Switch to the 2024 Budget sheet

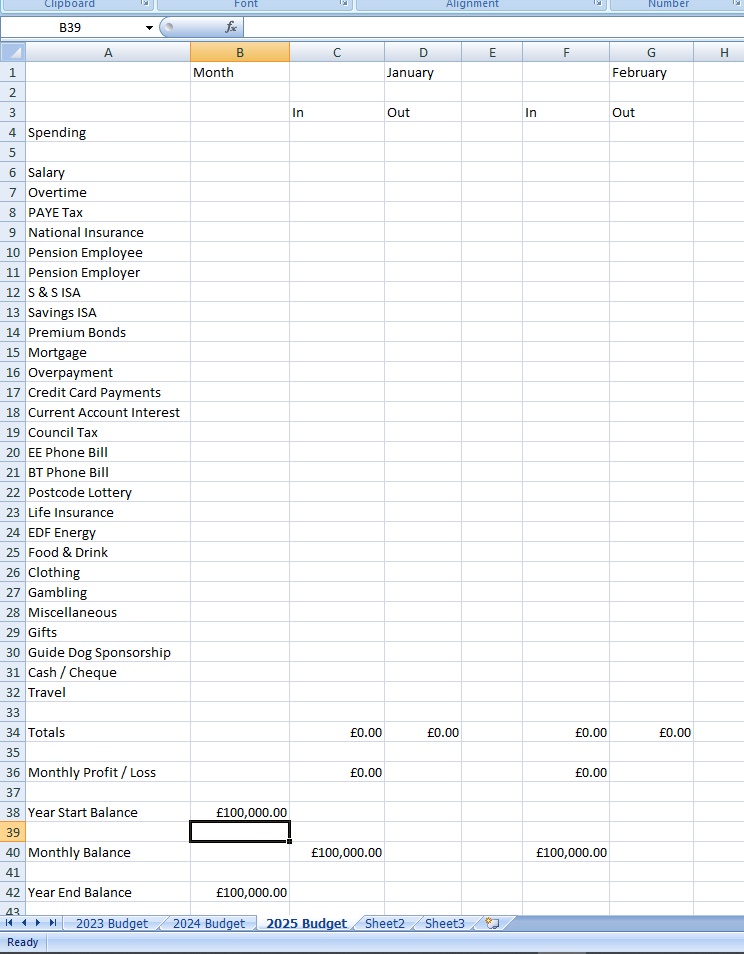pos(208,923)
